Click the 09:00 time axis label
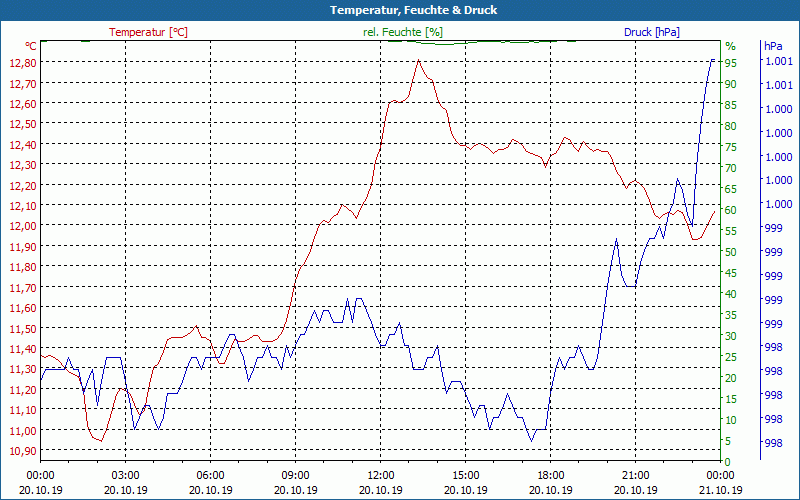Viewport: 800px width, 500px height. coord(295,476)
